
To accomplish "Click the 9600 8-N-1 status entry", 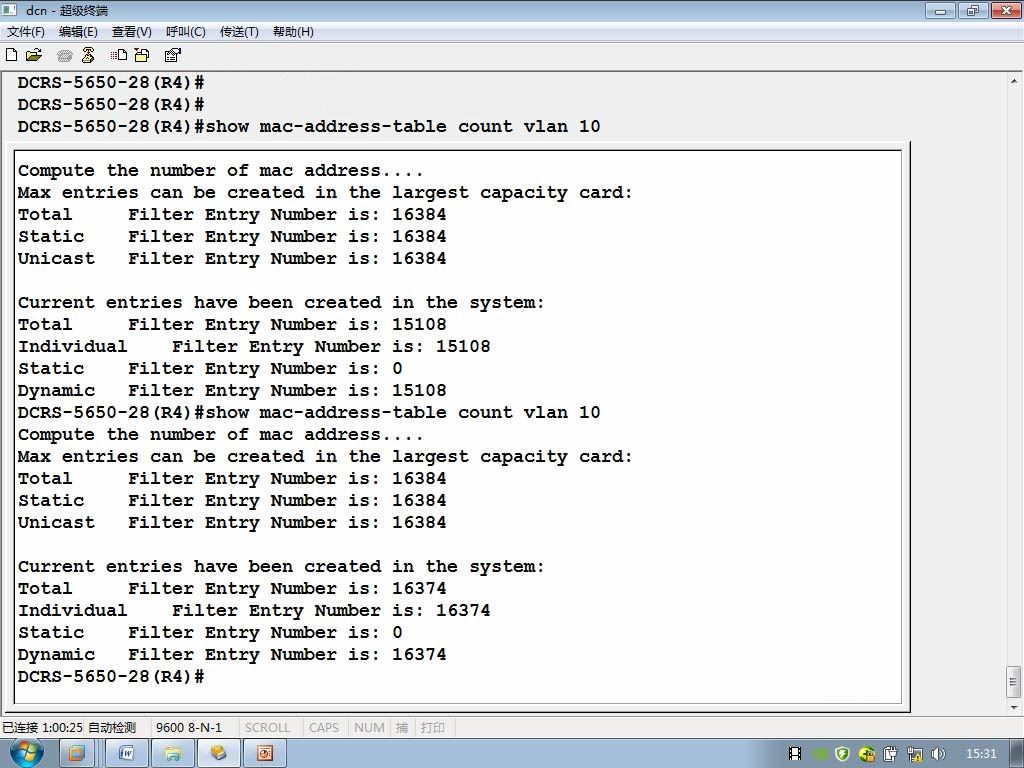I will pyautogui.click(x=189, y=728).
